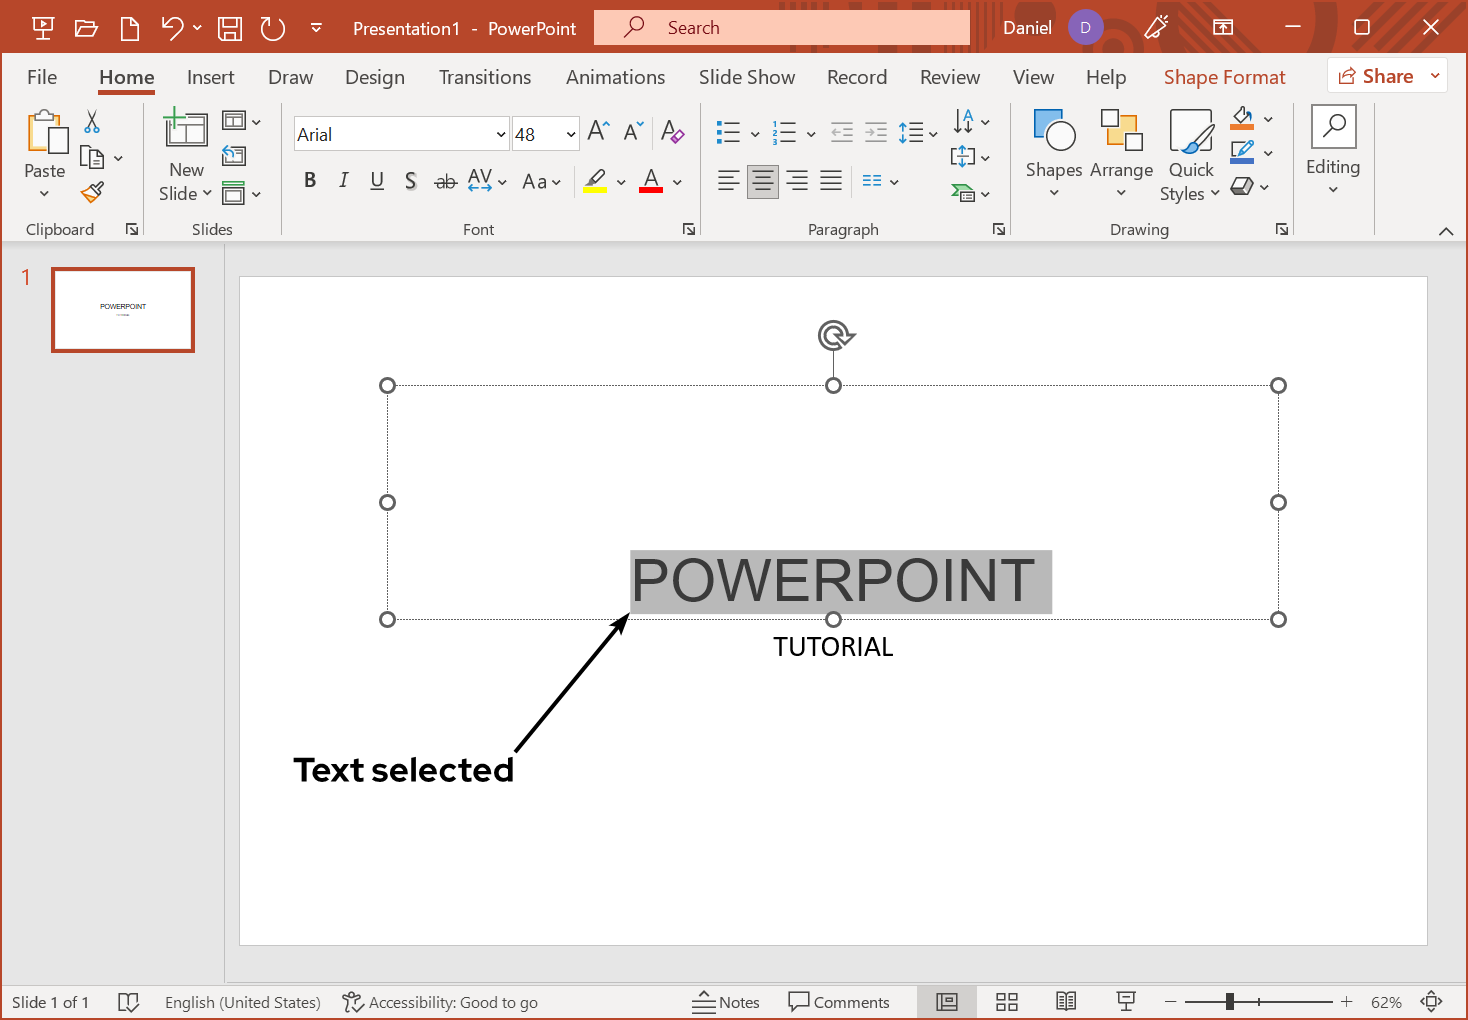Click the Cut (scissors) icon
Viewport: 1468px width, 1020px height.
point(92,119)
